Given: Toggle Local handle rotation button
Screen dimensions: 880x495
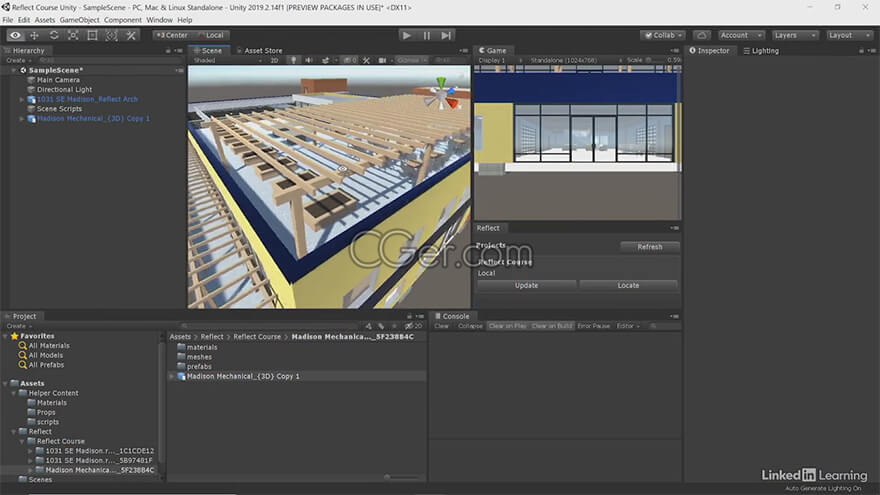Looking at the screenshot, I should (211, 35).
